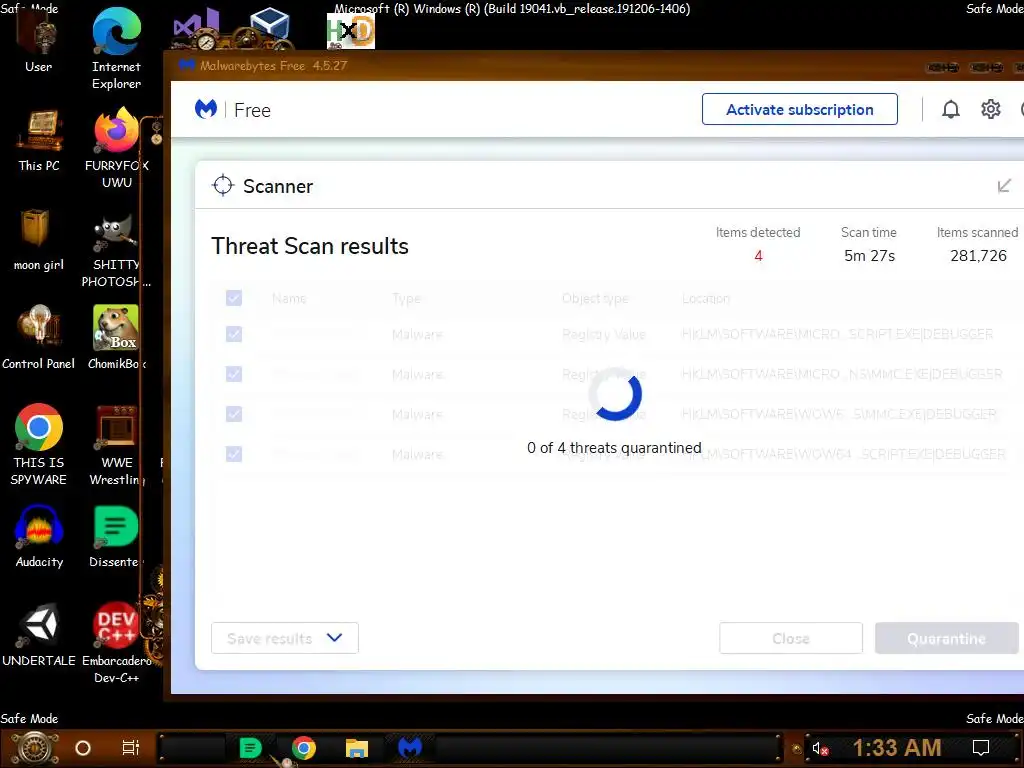
Task: Open the steampunk Start button
Action: [x=35, y=748]
